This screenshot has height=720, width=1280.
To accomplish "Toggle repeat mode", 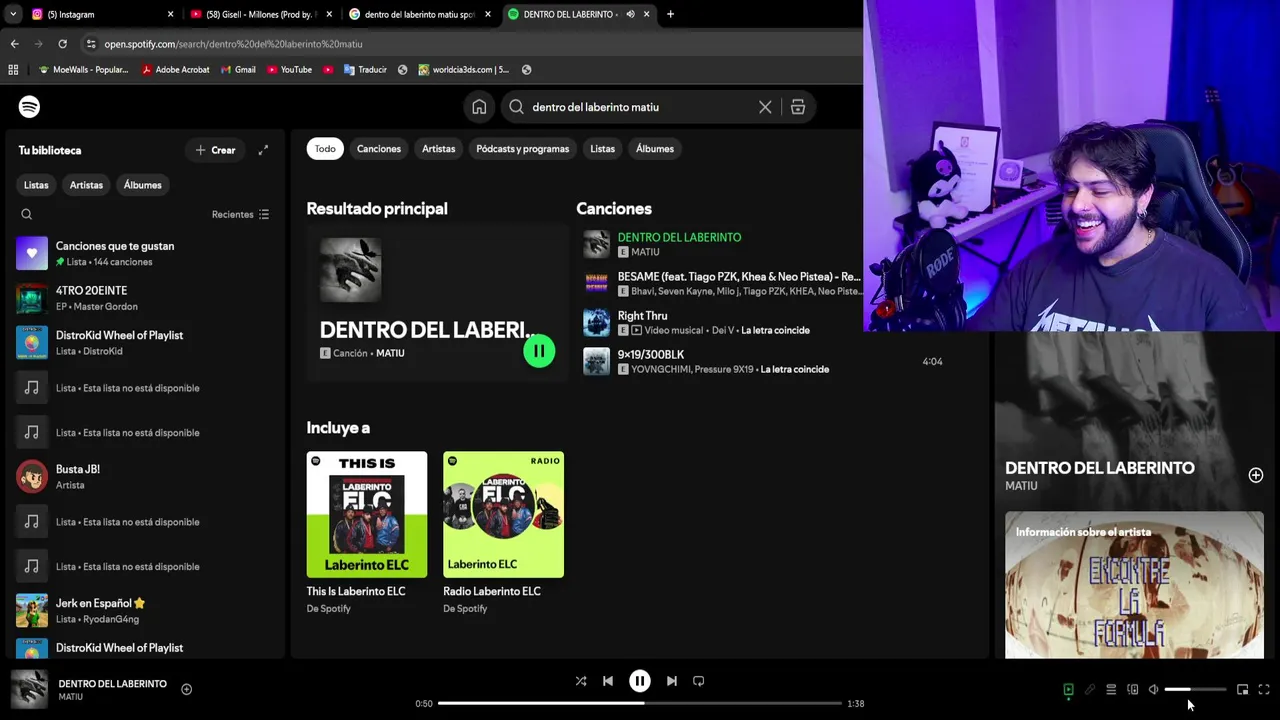I will [x=699, y=681].
